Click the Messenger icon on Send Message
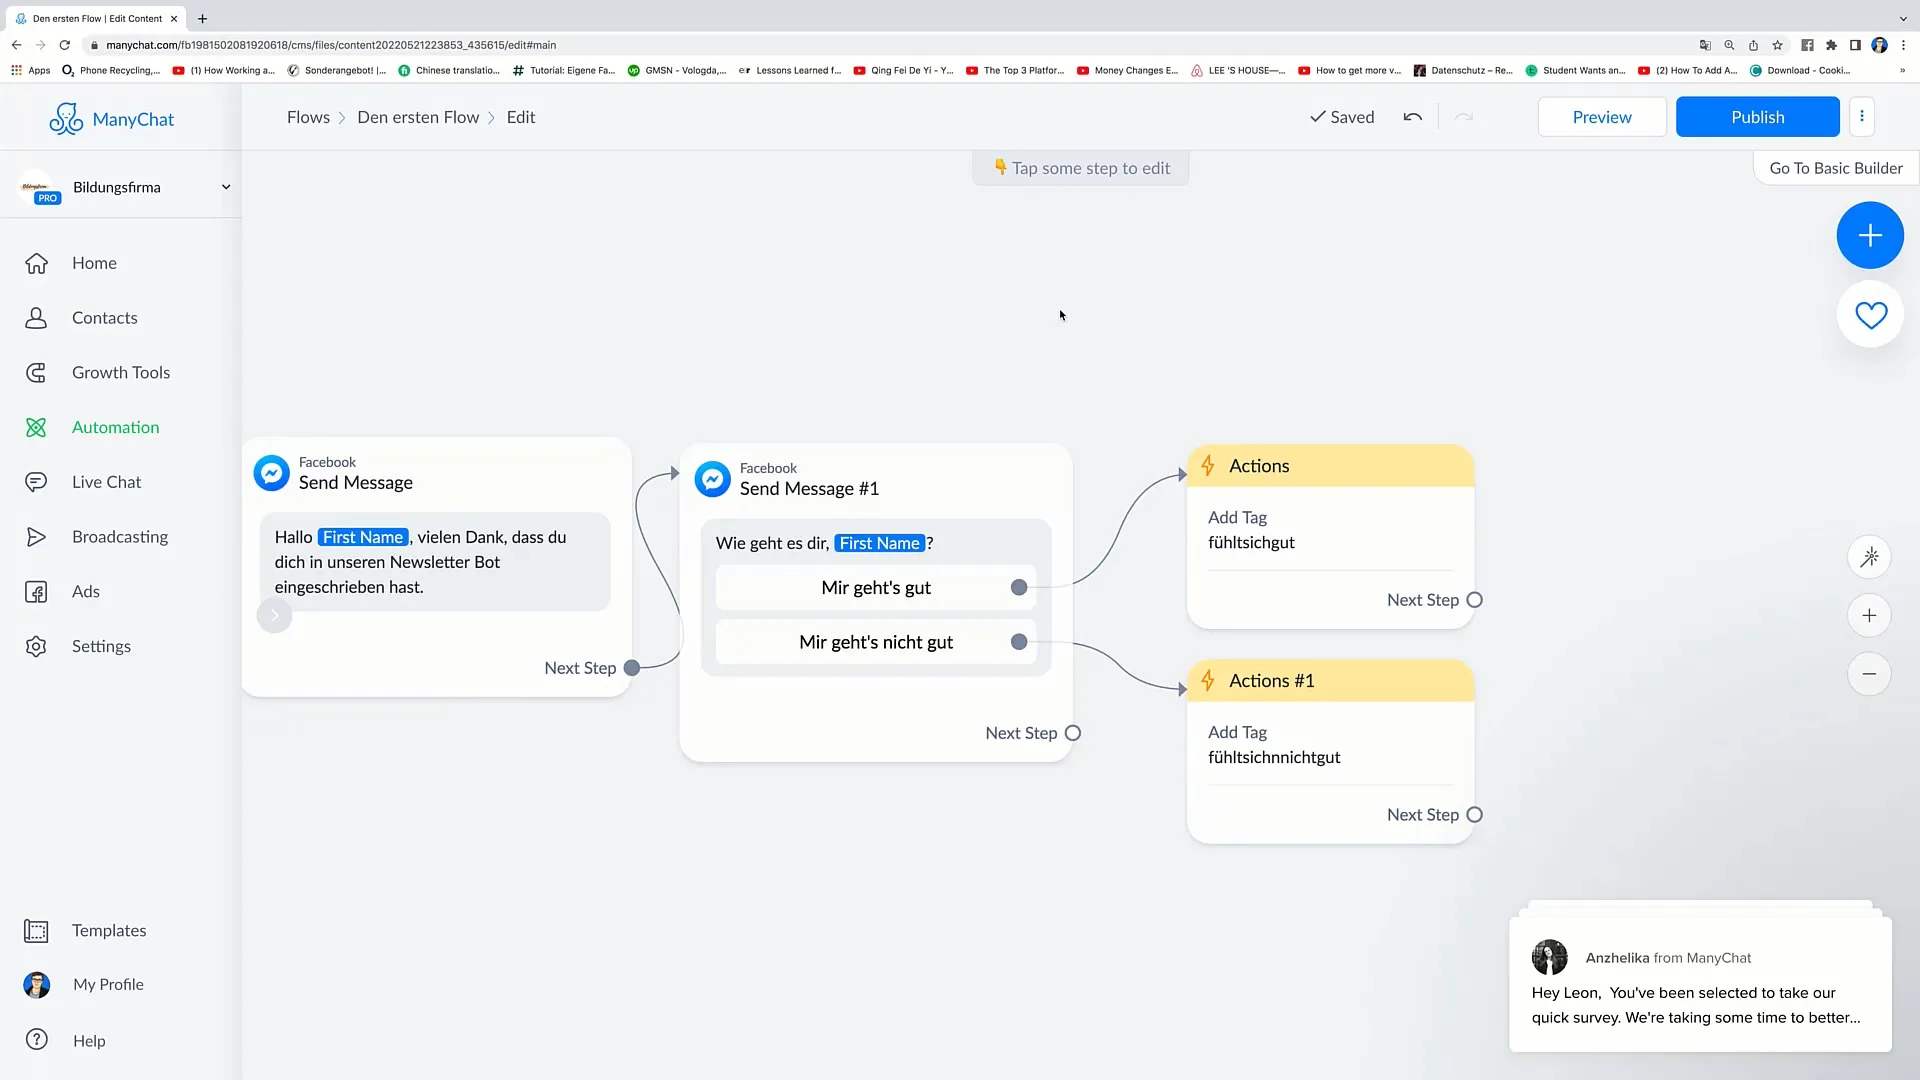 coord(271,473)
